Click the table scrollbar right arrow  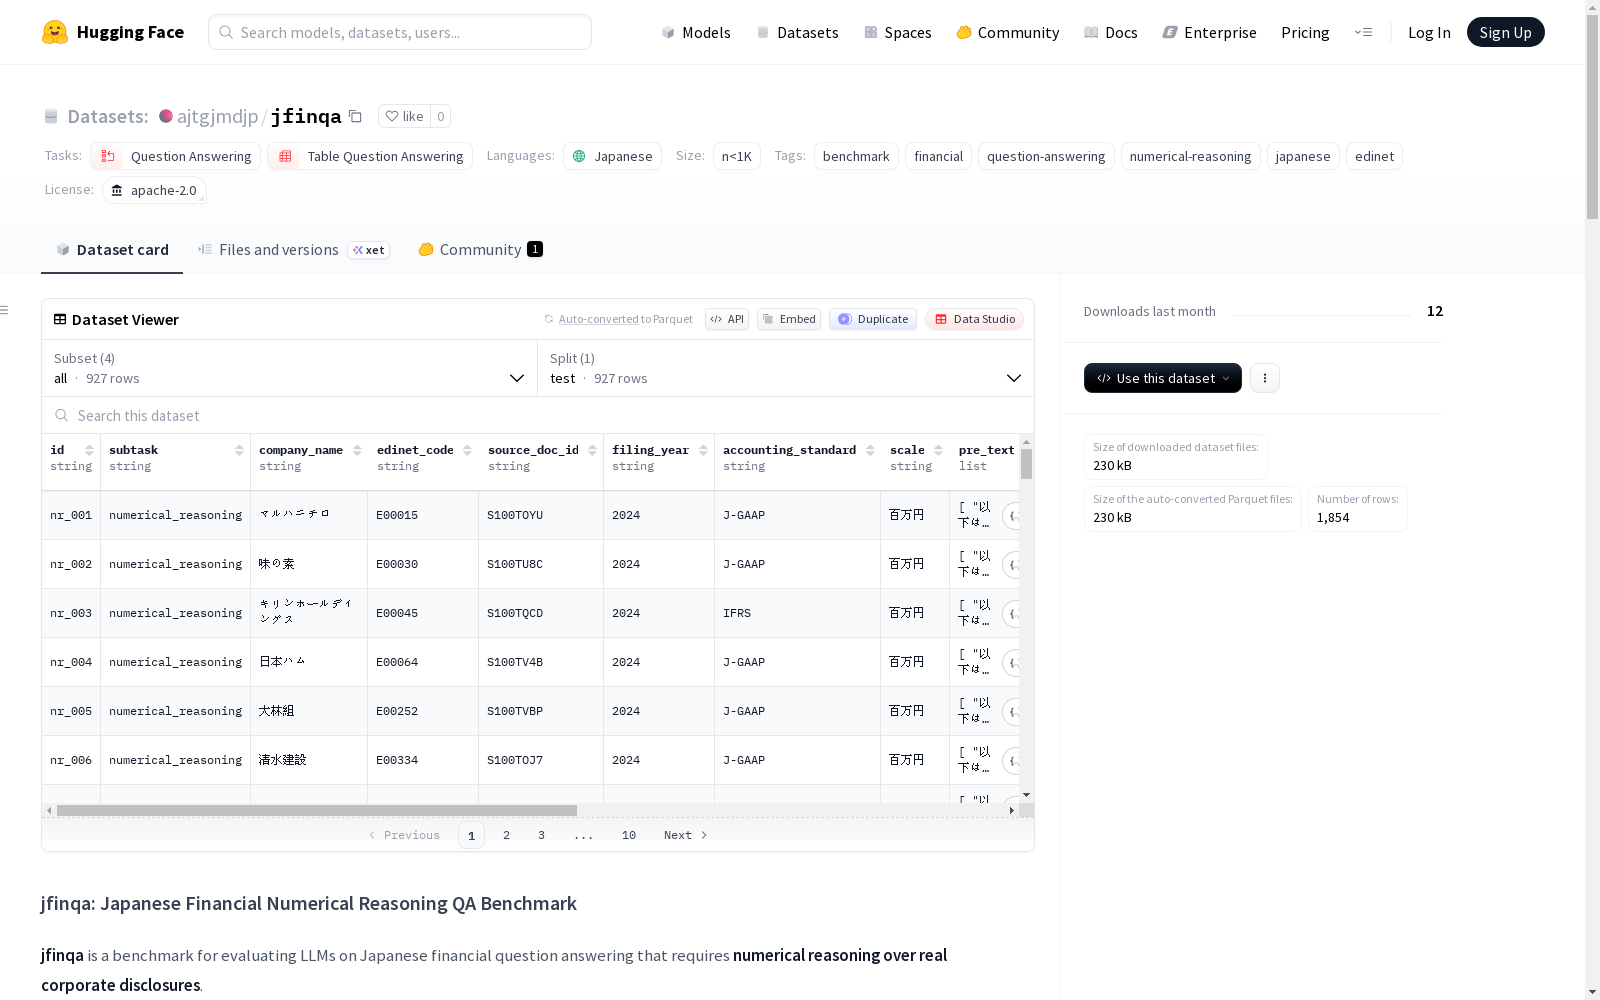click(x=1012, y=810)
